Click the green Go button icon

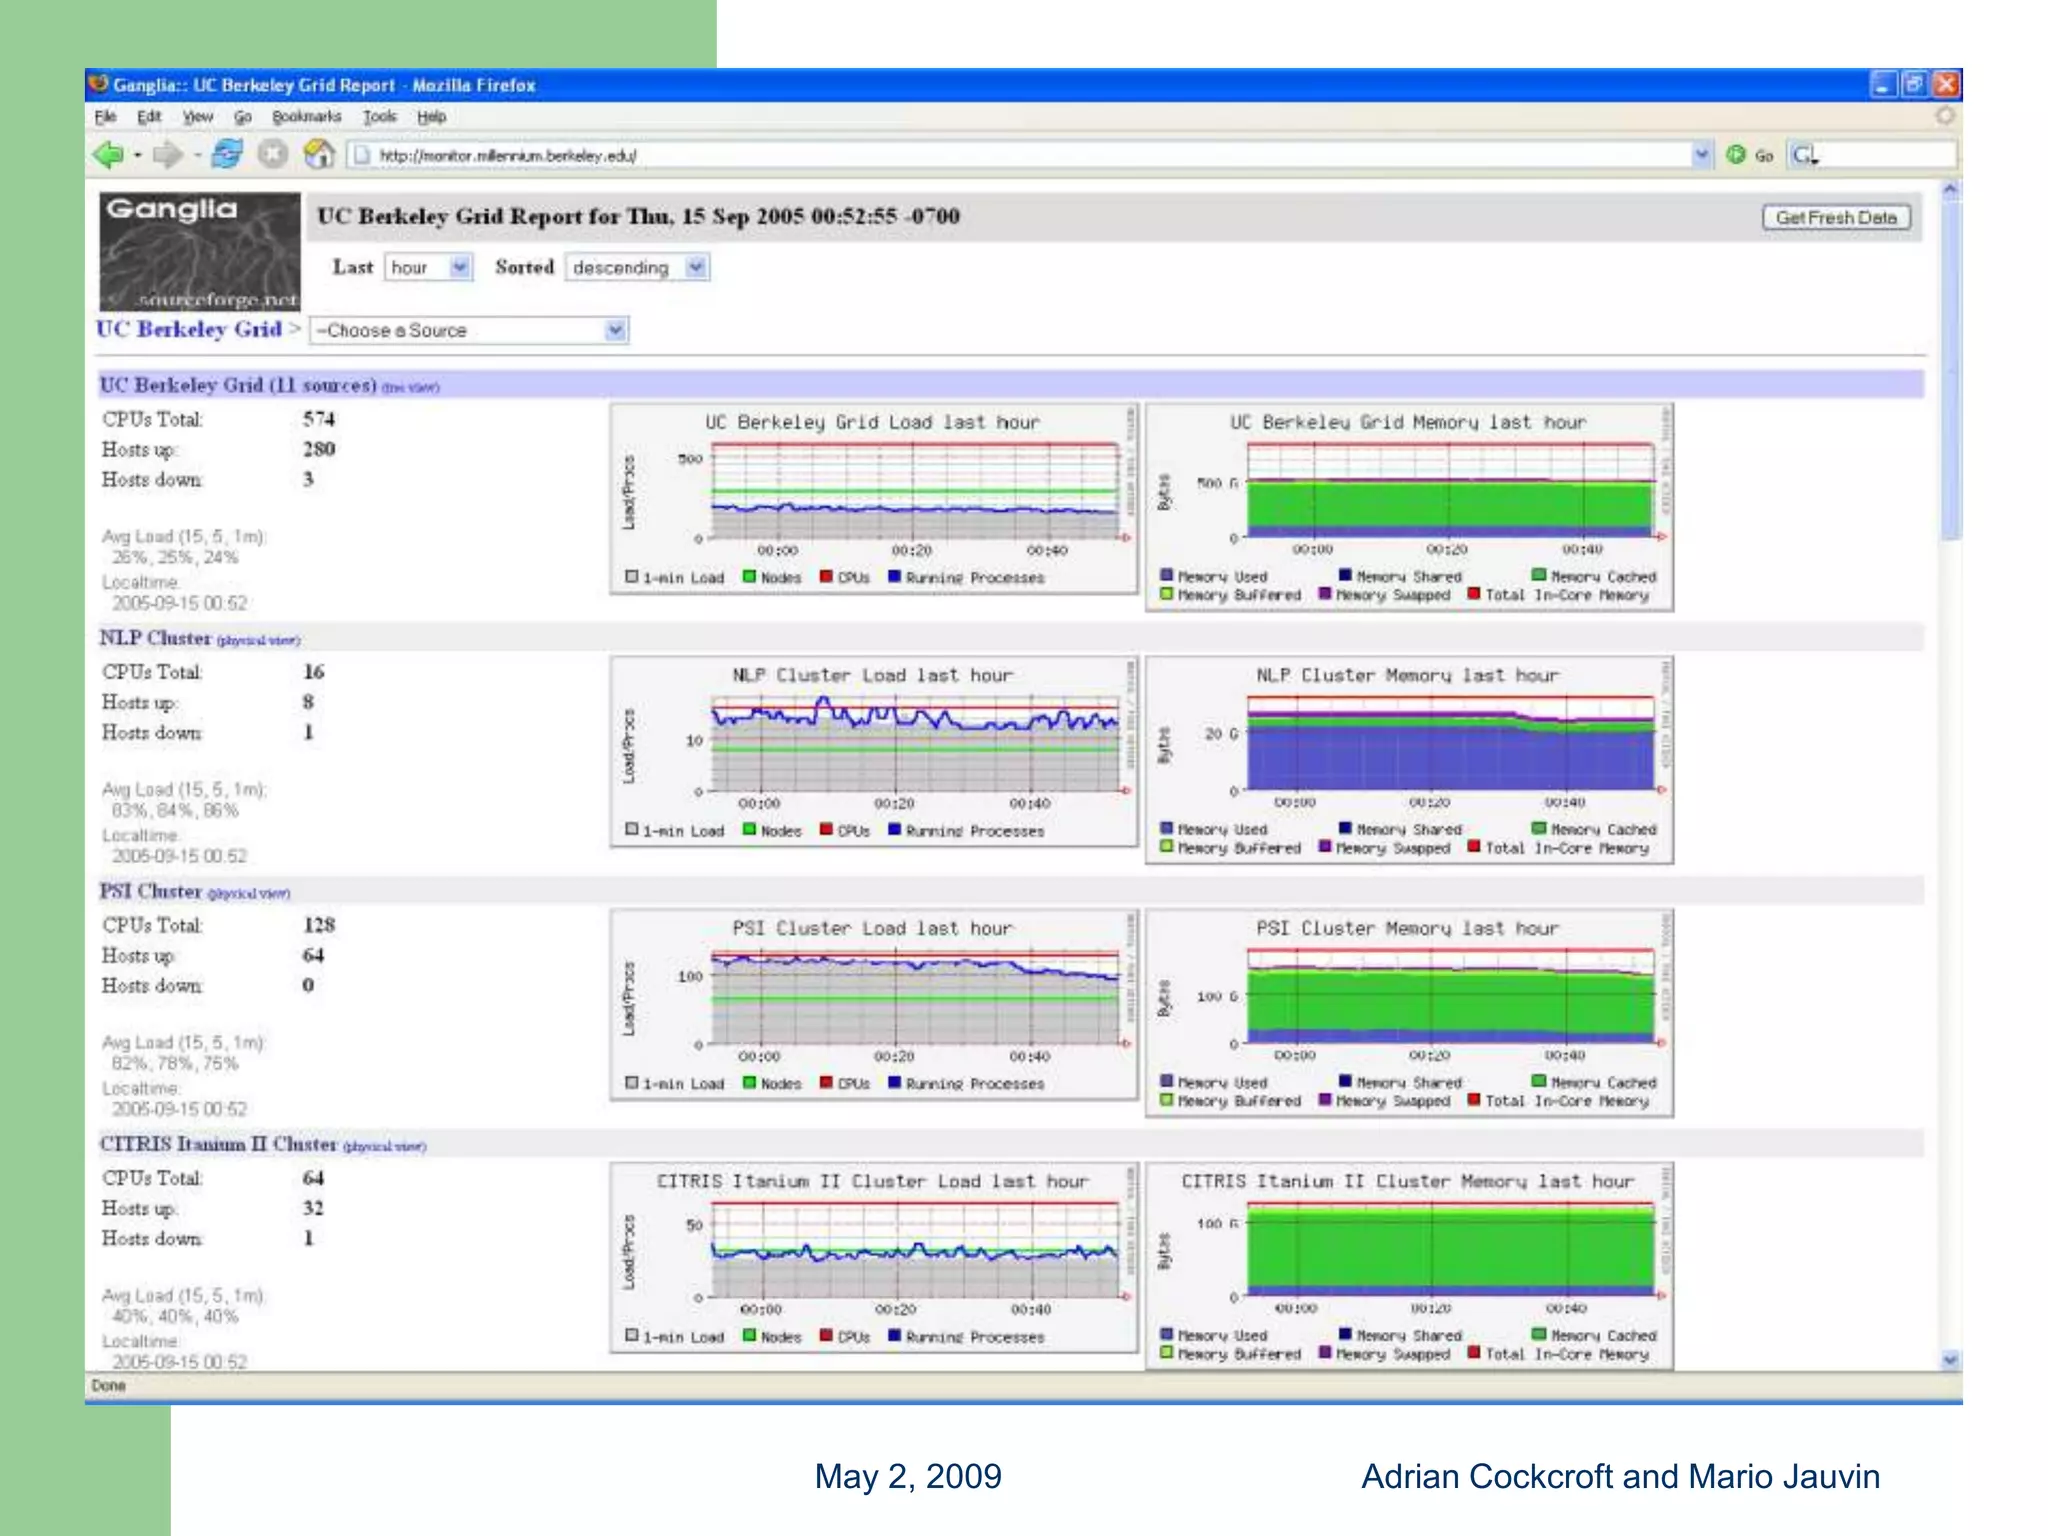[1736, 155]
